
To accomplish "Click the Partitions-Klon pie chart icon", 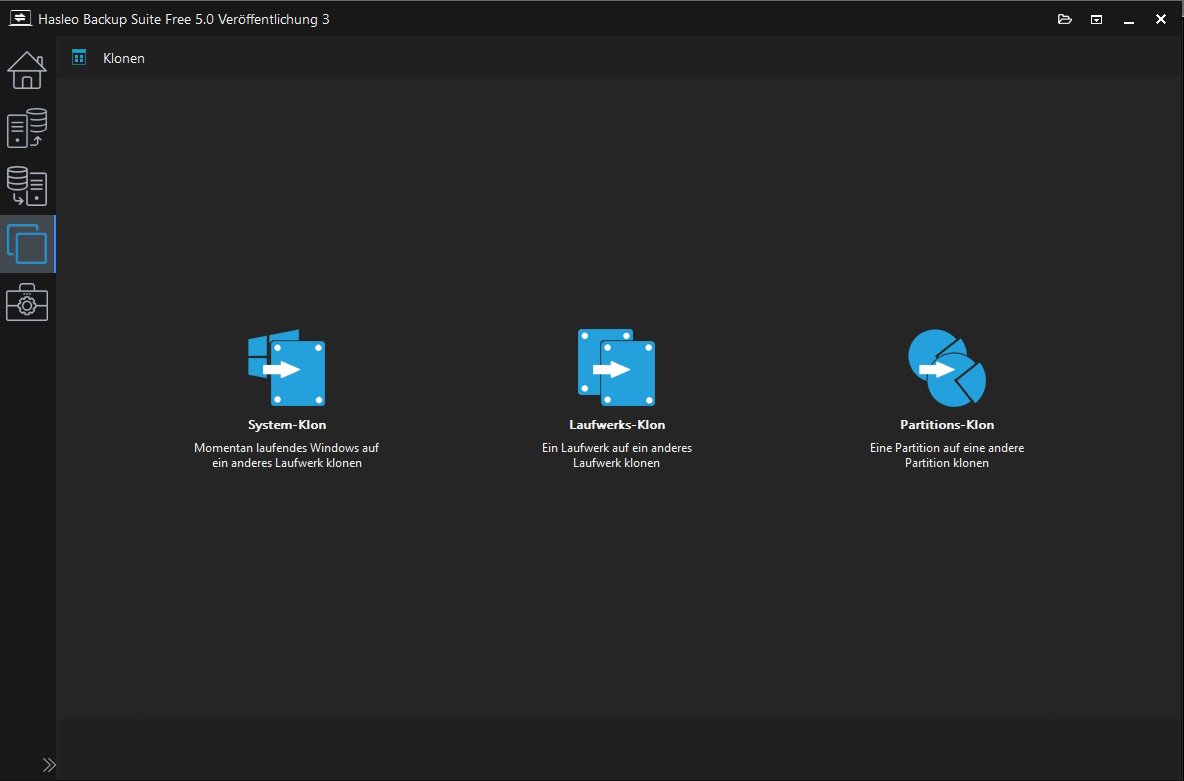I will tap(947, 368).
